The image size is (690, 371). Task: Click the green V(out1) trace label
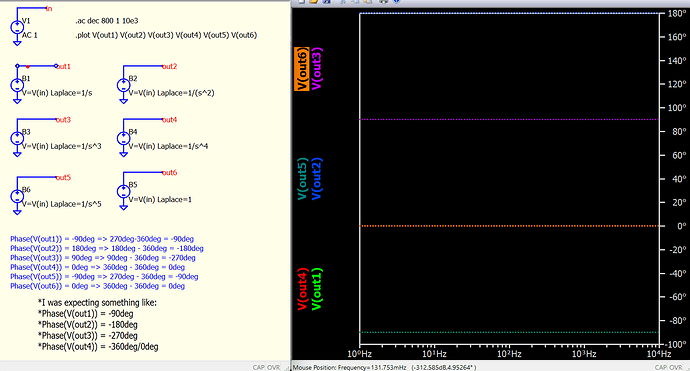317,289
